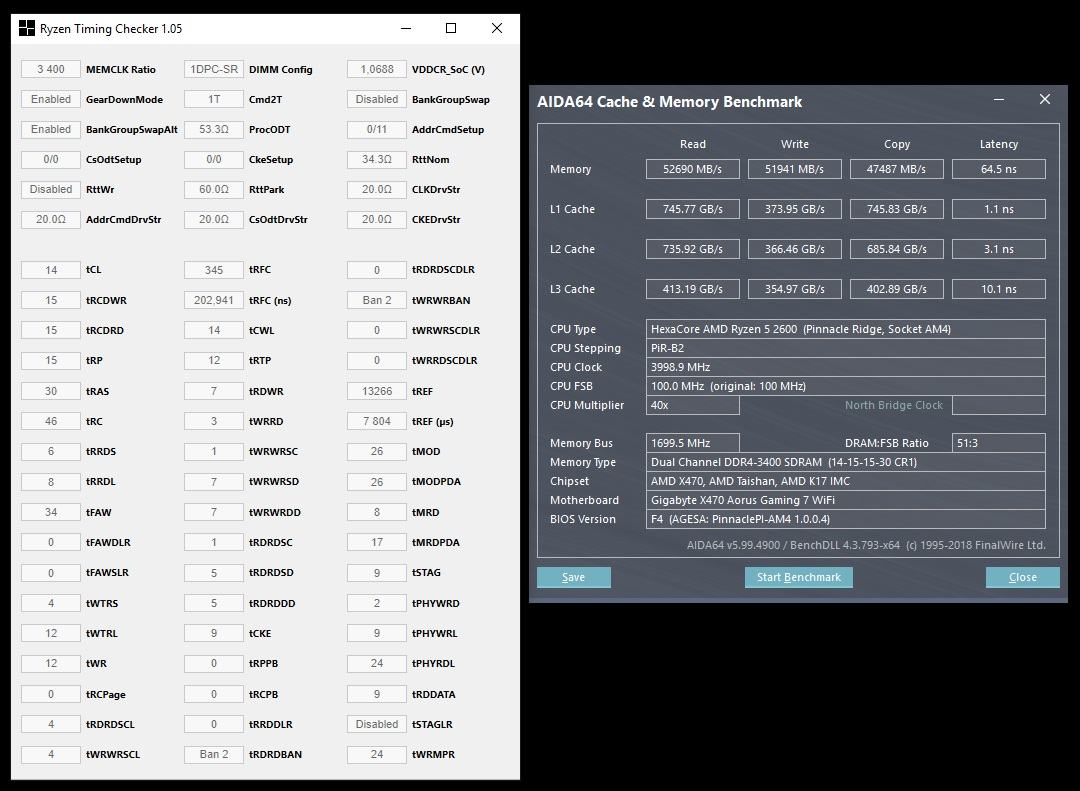Maximize the Ryzen Timing Checker window
1080x791 pixels.
tap(451, 28)
